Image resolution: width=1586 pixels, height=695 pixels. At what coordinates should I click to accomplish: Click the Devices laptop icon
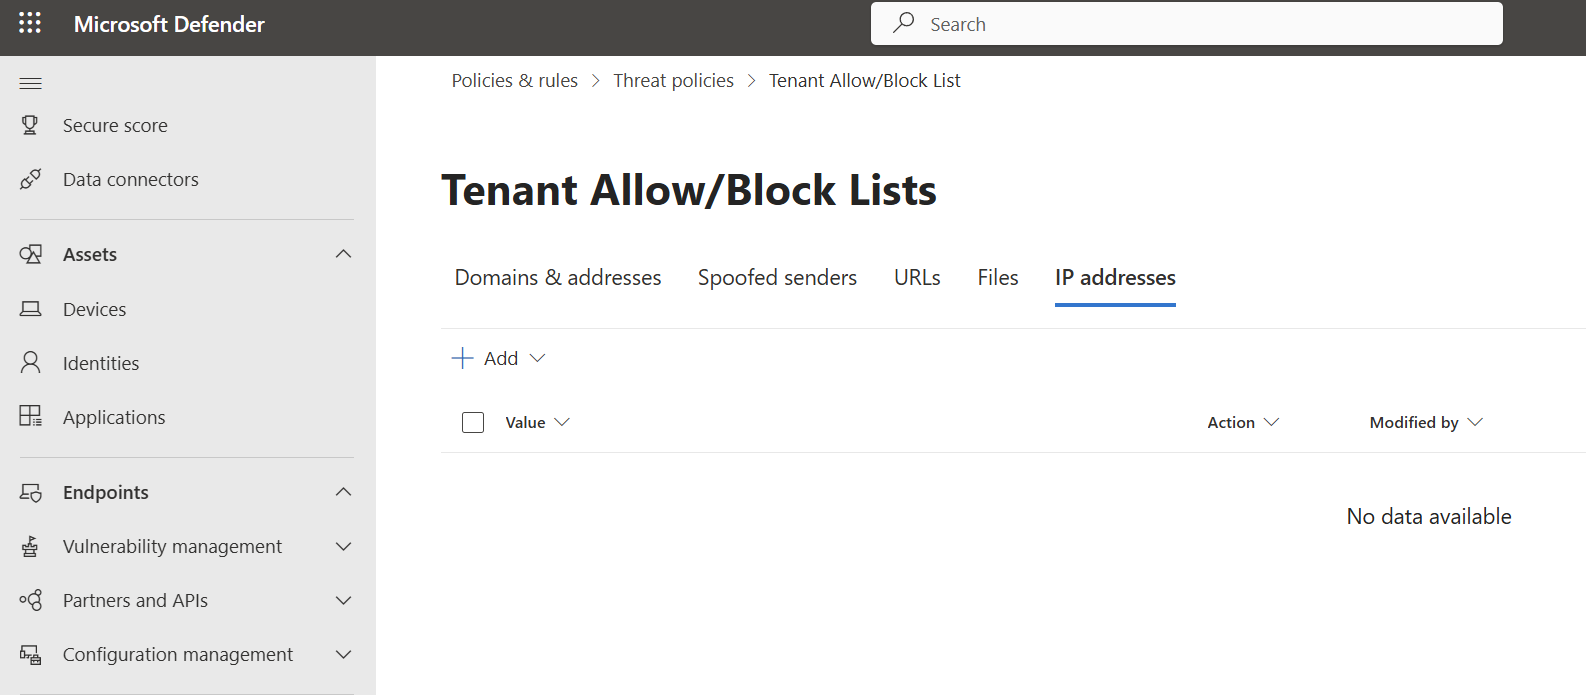31,309
